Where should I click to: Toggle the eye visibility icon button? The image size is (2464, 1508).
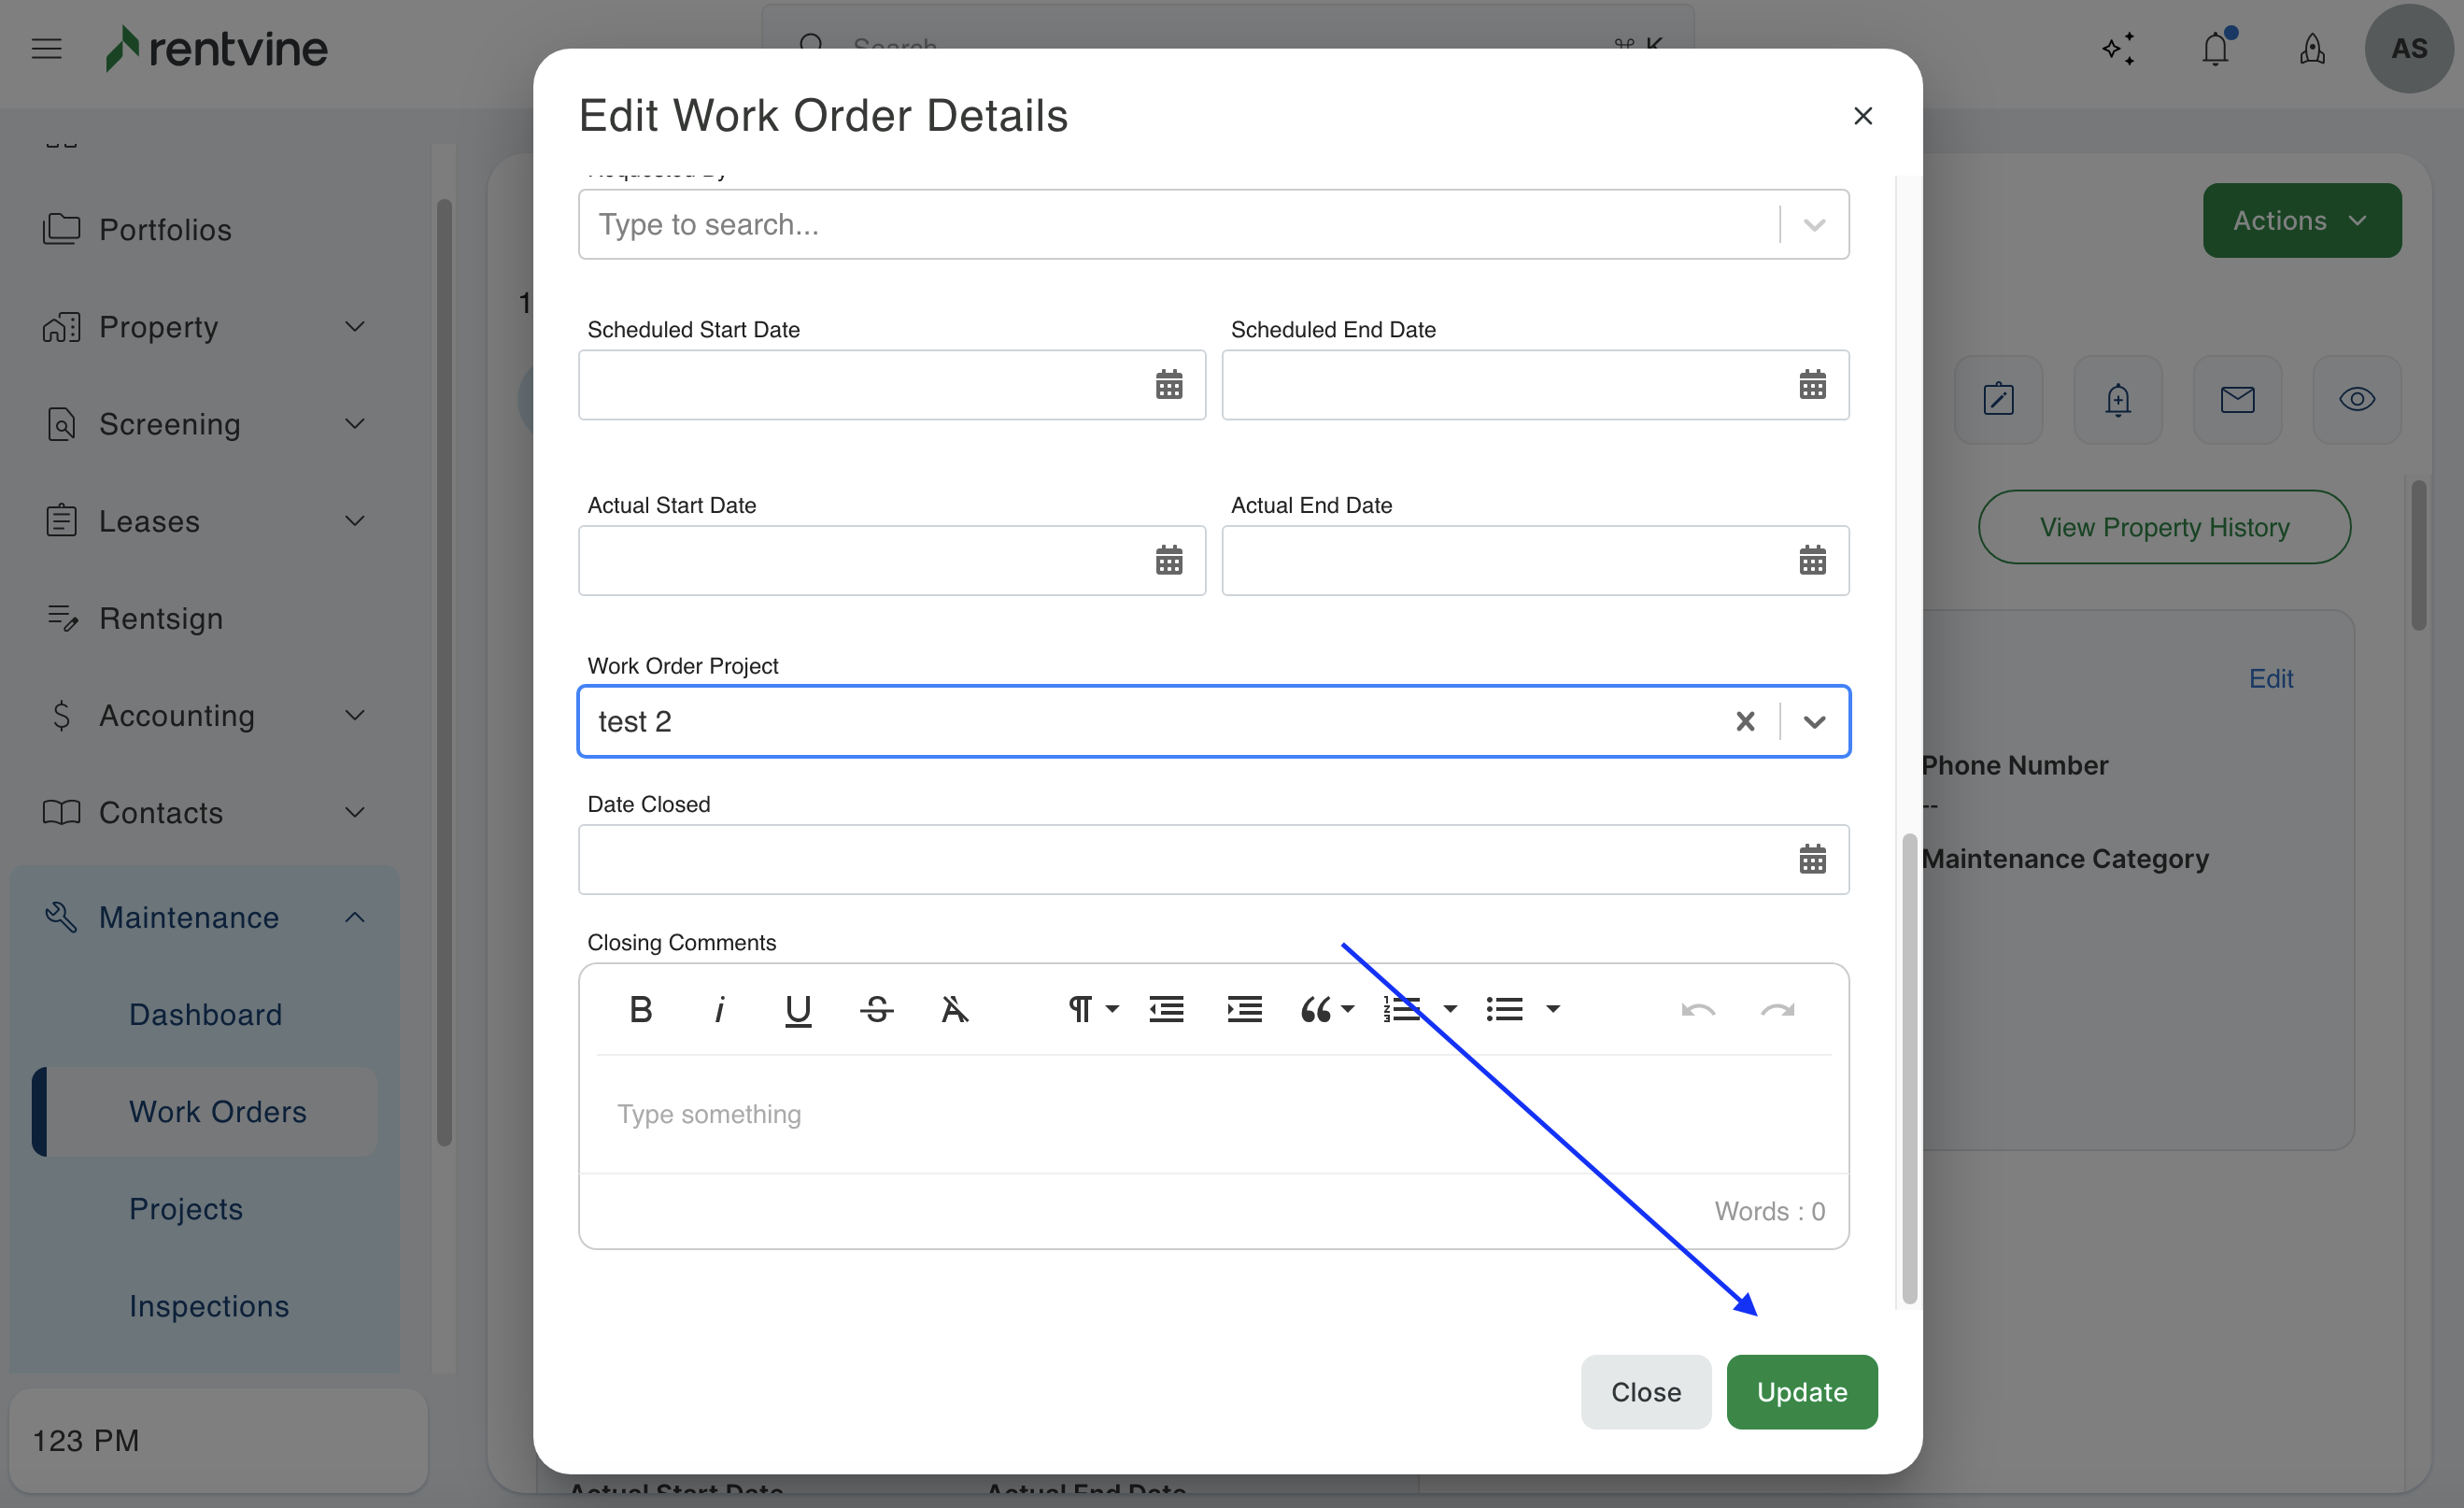(2356, 400)
